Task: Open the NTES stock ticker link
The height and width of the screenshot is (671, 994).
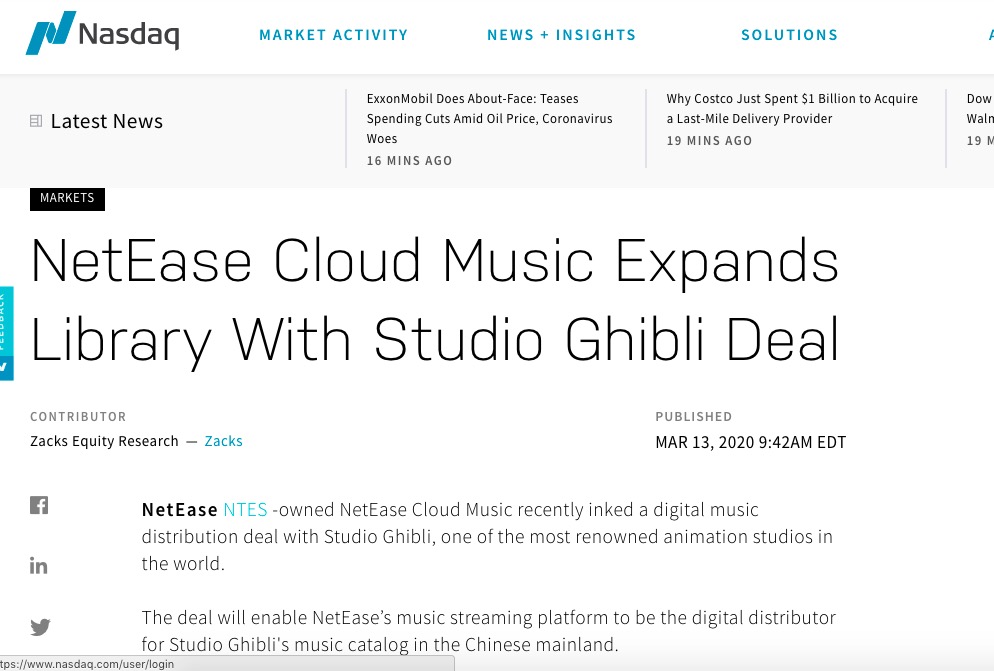Action: click(245, 510)
